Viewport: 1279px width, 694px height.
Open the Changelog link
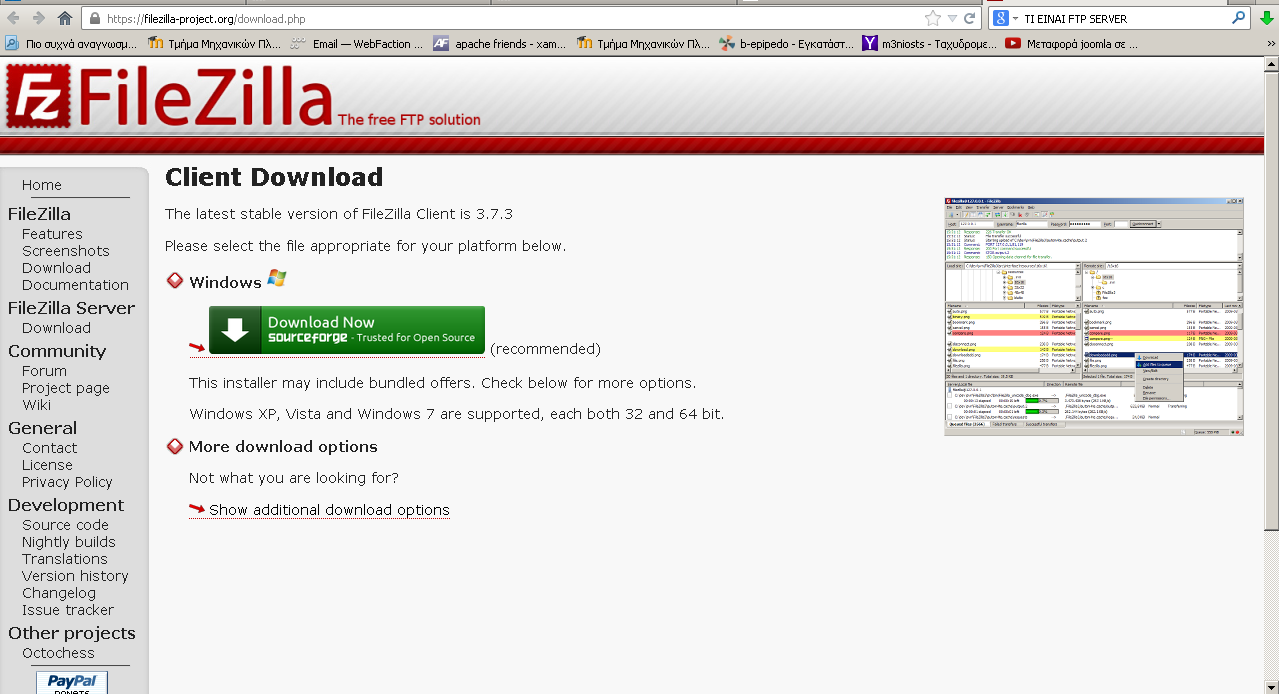click(59, 593)
